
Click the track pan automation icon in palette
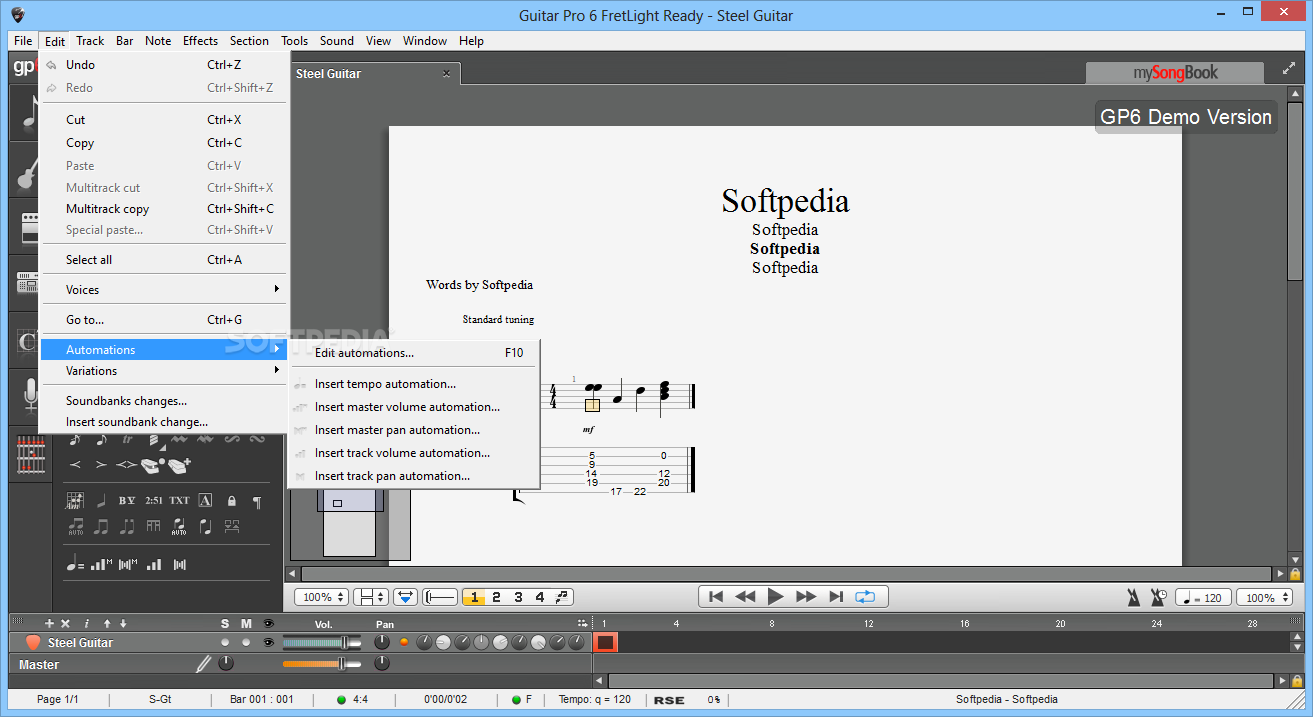pyautogui.click(x=179, y=564)
